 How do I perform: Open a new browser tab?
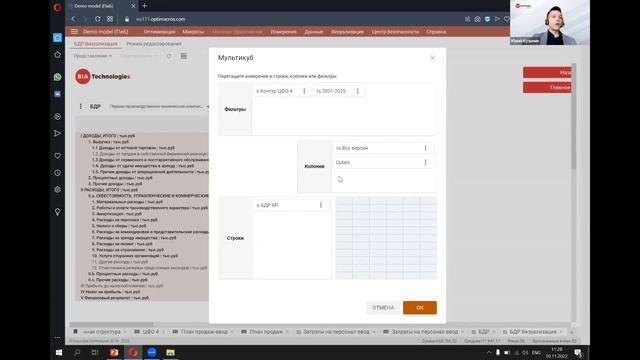(x=144, y=6)
